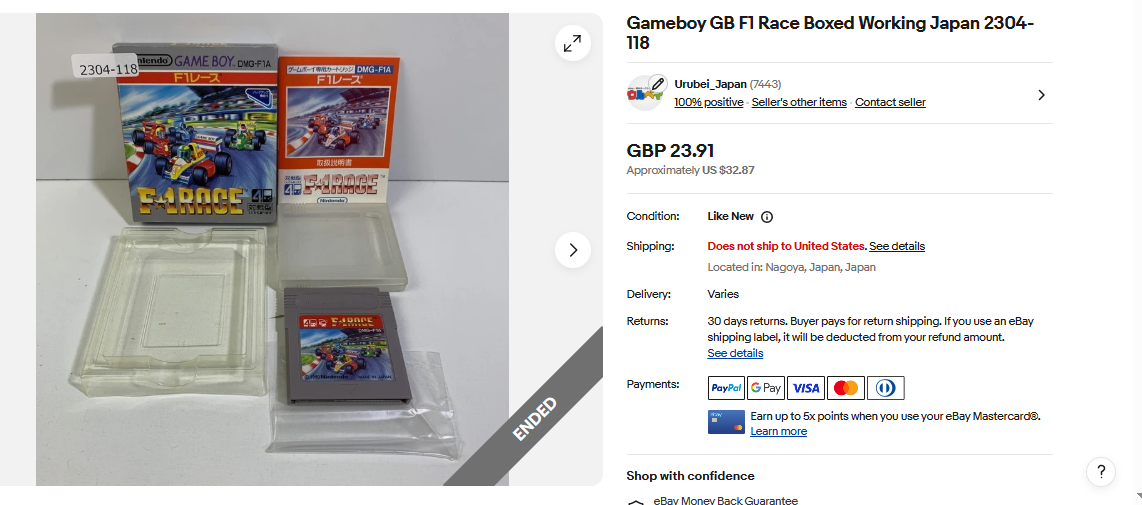
Task: Open returns See details link
Action: (x=735, y=353)
